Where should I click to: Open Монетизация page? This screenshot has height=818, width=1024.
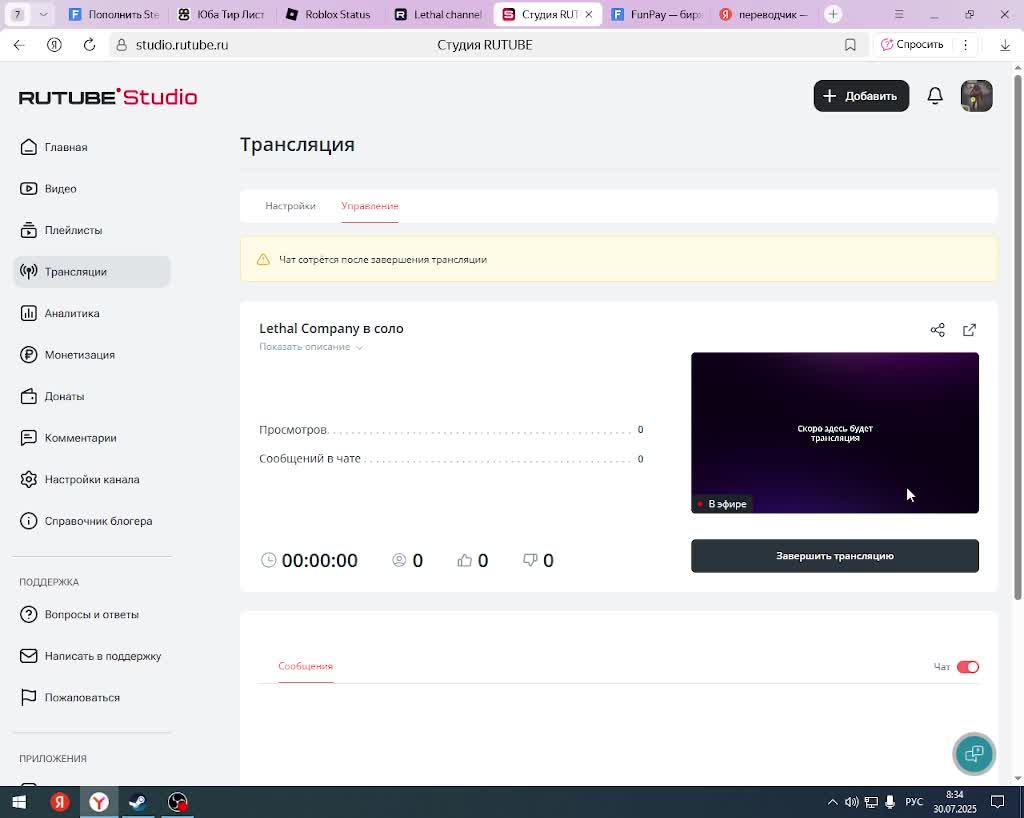pos(67,355)
